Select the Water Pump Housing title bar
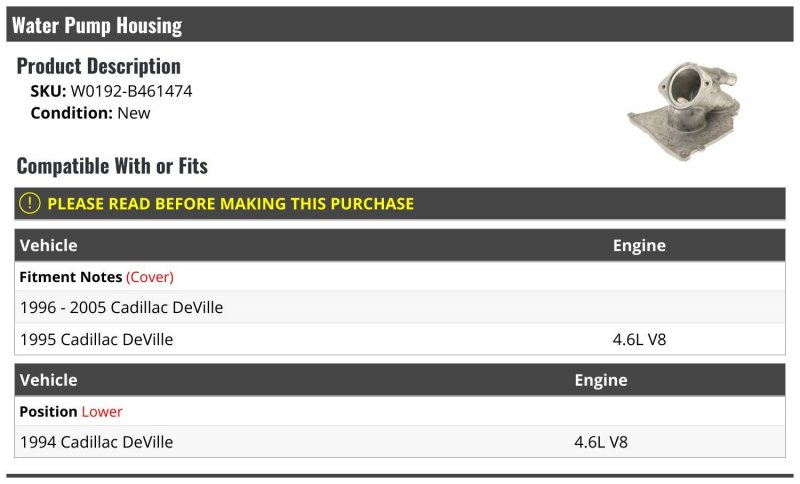The width and height of the screenshot is (800, 484). coord(400,24)
